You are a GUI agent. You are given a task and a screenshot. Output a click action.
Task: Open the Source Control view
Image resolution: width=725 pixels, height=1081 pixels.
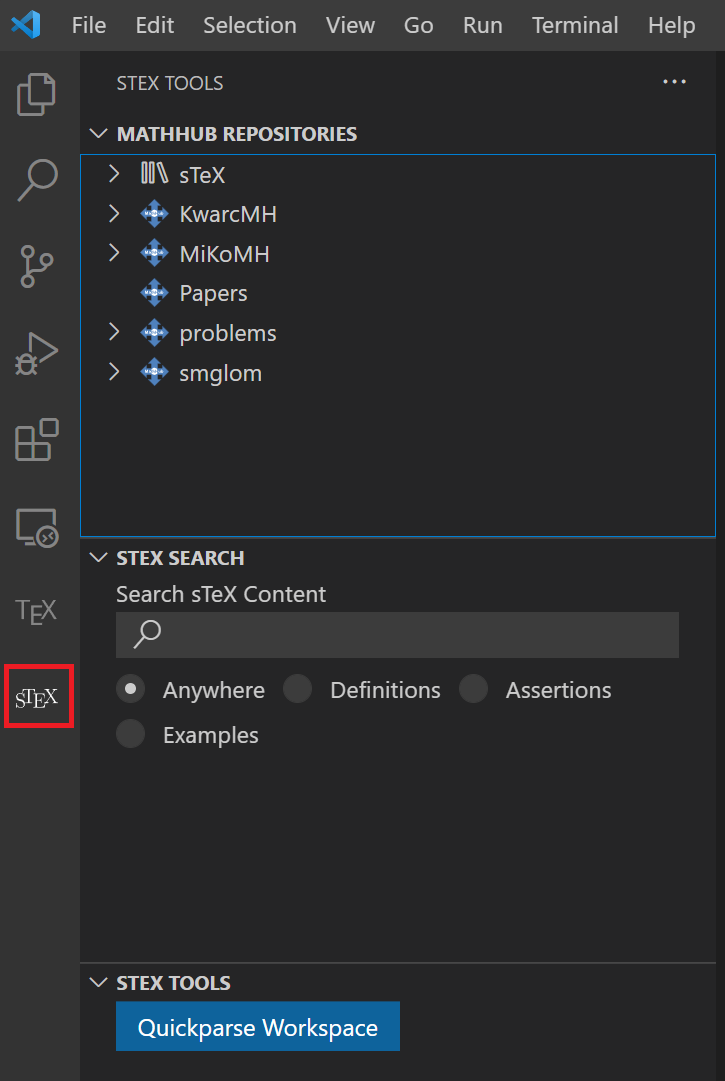pos(38,267)
